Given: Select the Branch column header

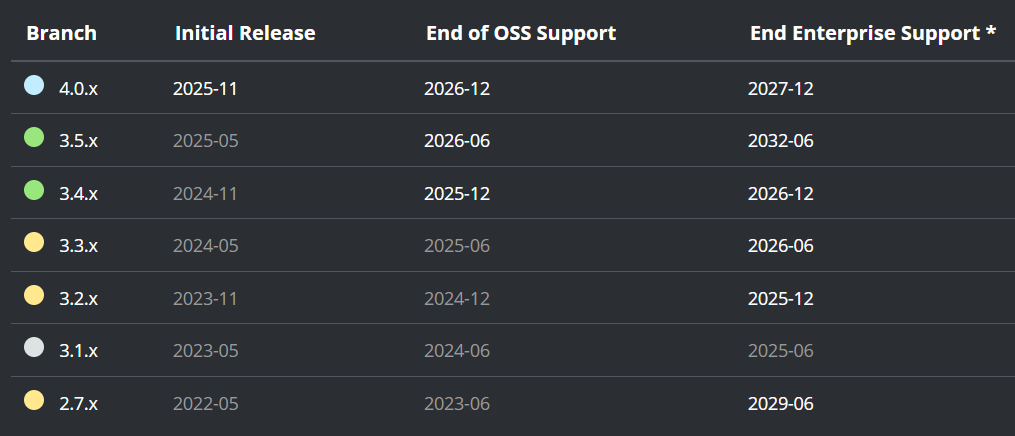Looking at the screenshot, I should (x=61, y=34).
